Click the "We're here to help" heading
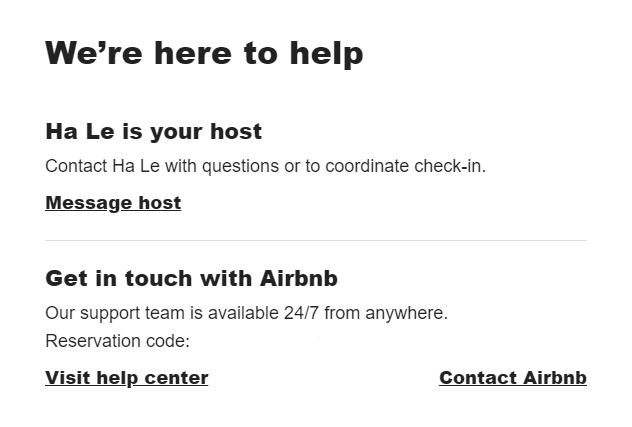This screenshot has height=427, width=632. pyautogui.click(x=204, y=52)
